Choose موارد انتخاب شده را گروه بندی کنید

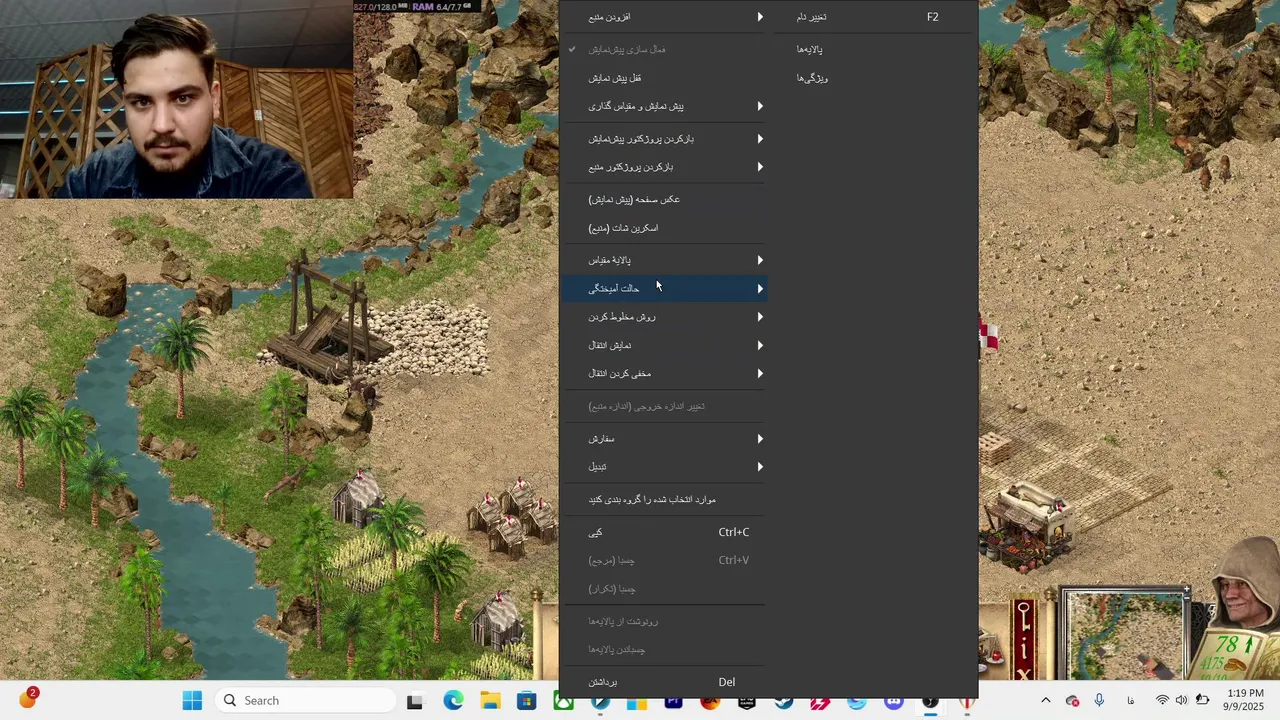(x=665, y=499)
